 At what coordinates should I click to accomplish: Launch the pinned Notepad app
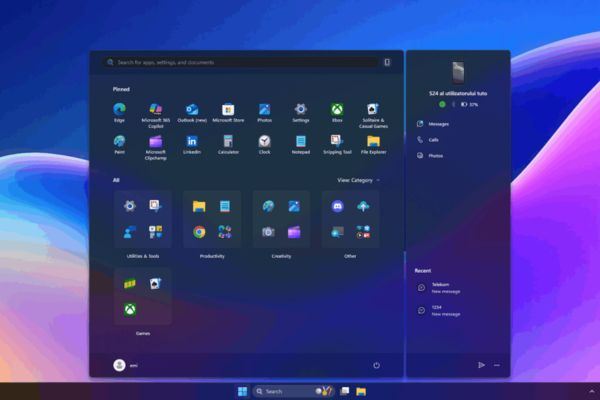pos(301,144)
